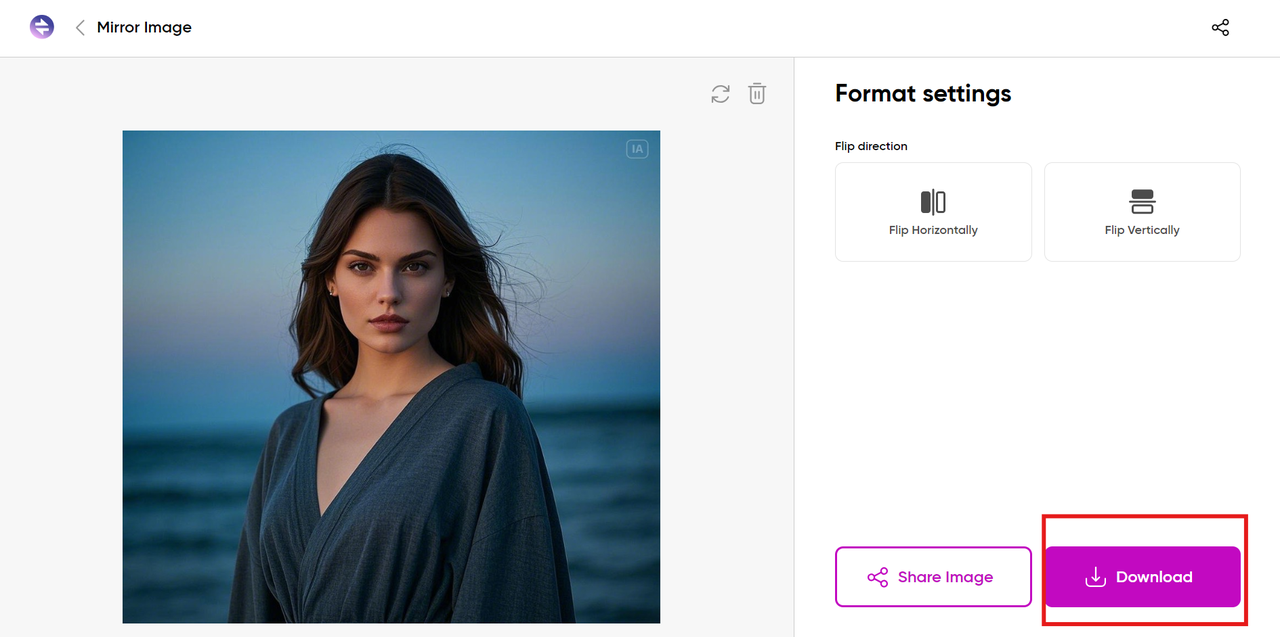The image size is (1280, 637).
Task: Click the woman's portrait preview image
Action: pos(391,376)
